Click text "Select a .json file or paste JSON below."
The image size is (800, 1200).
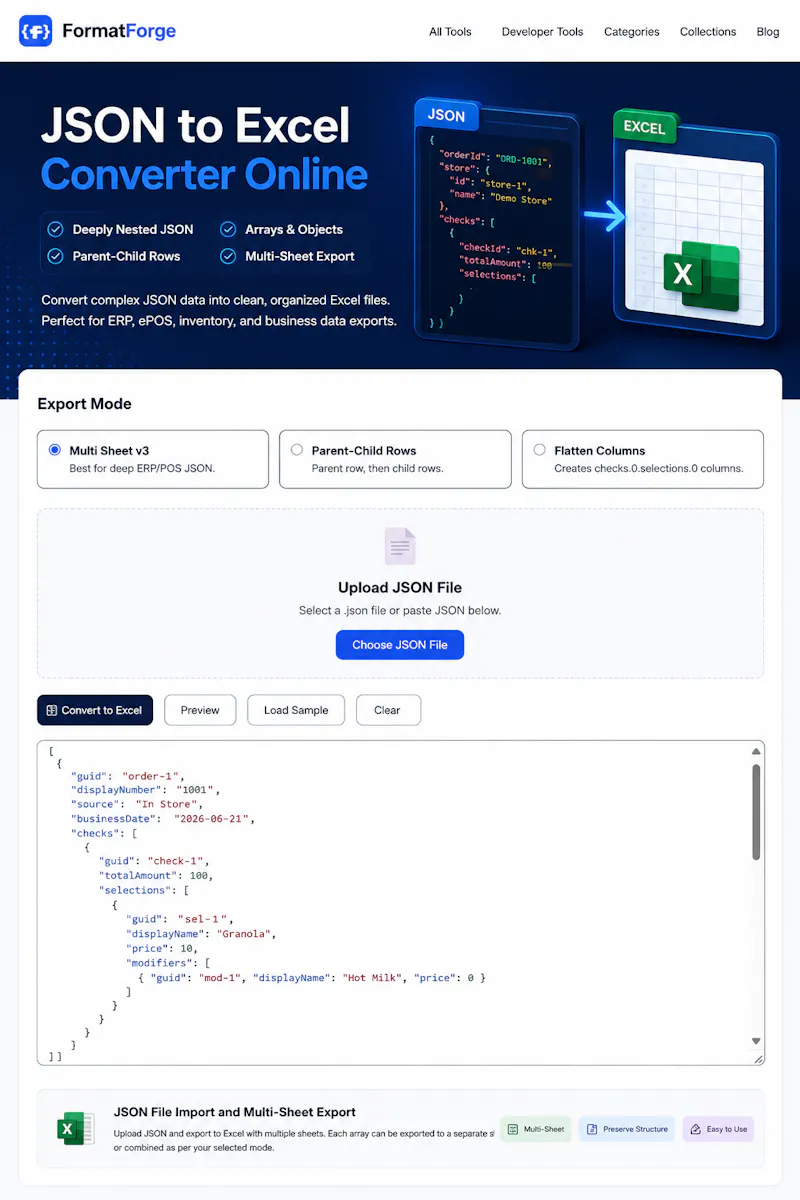click(x=400, y=610)
